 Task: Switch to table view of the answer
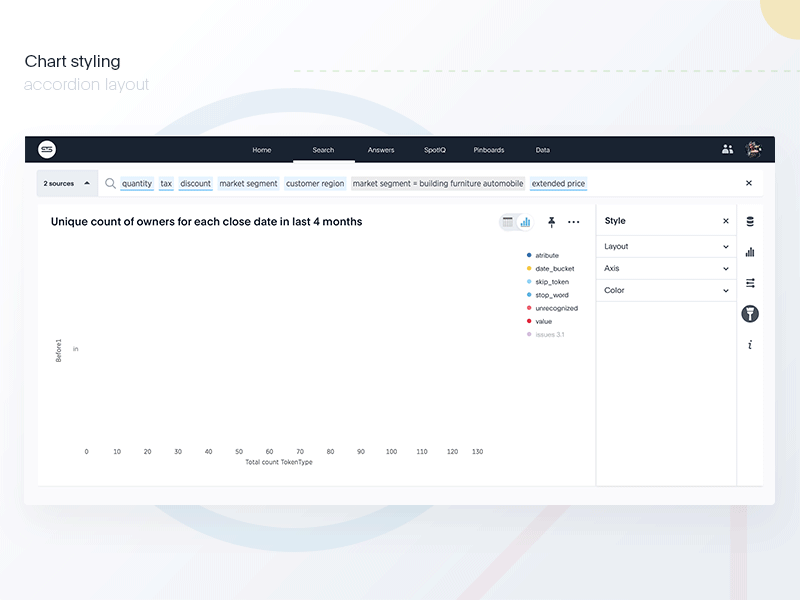[x=507, y=222]
